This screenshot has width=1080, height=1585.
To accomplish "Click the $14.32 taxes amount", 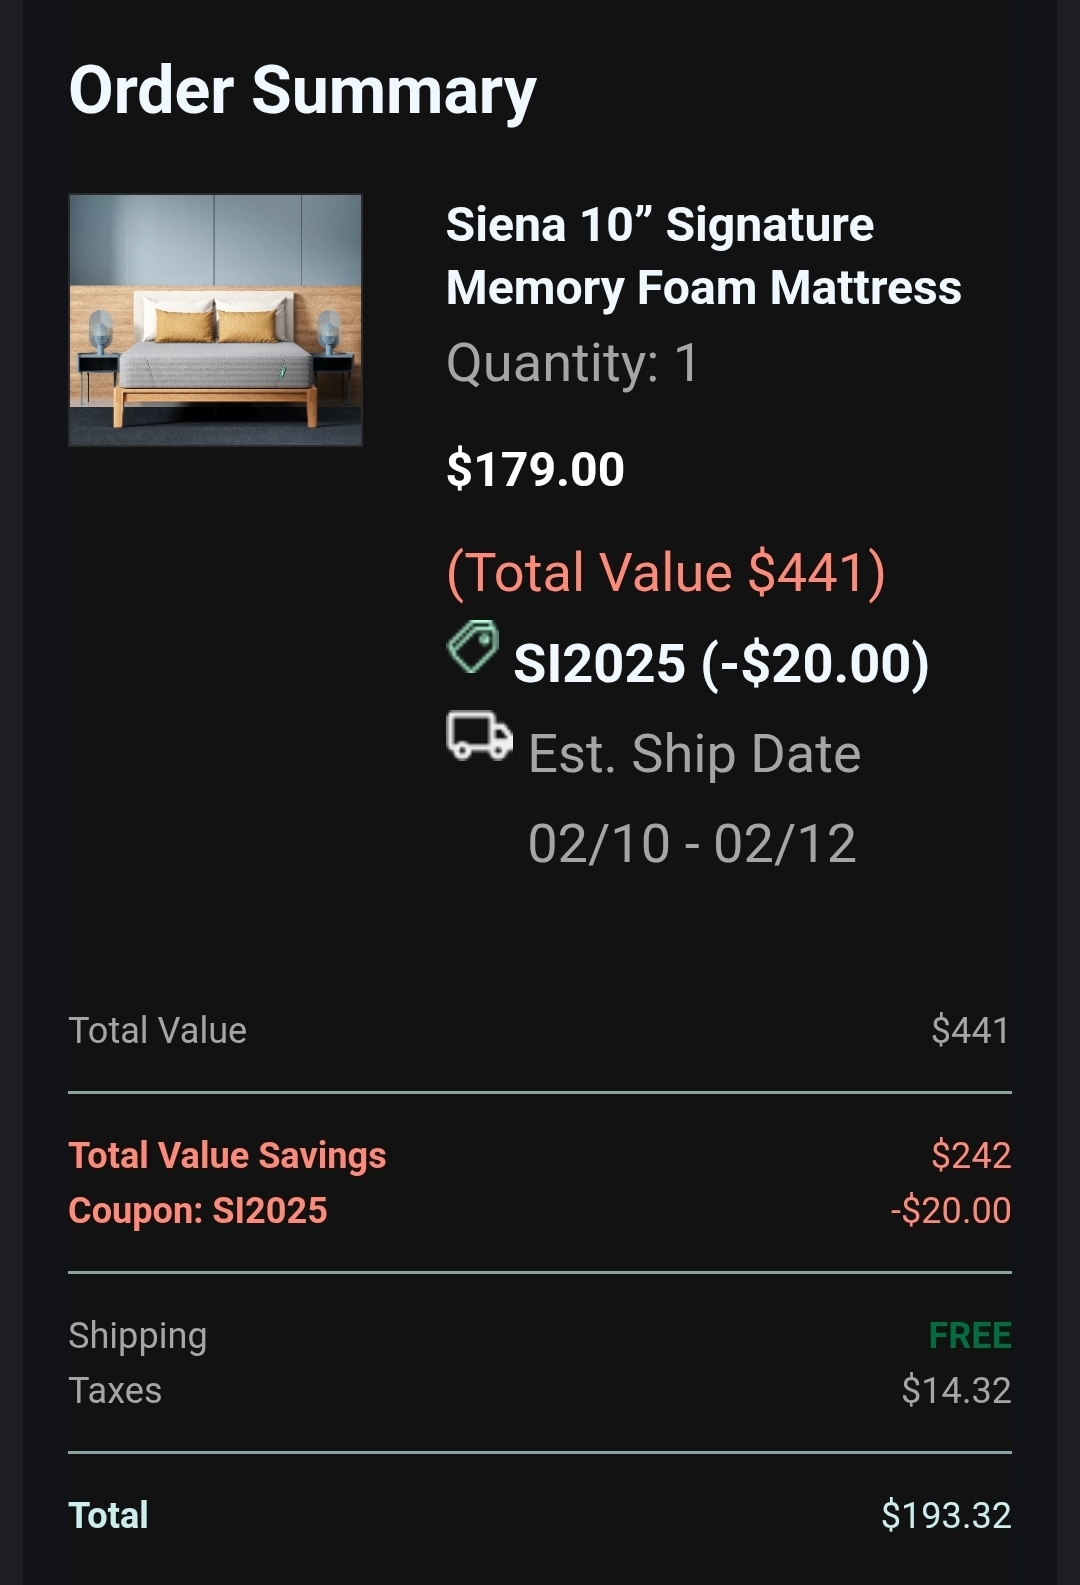I will tap(955, 1390).
